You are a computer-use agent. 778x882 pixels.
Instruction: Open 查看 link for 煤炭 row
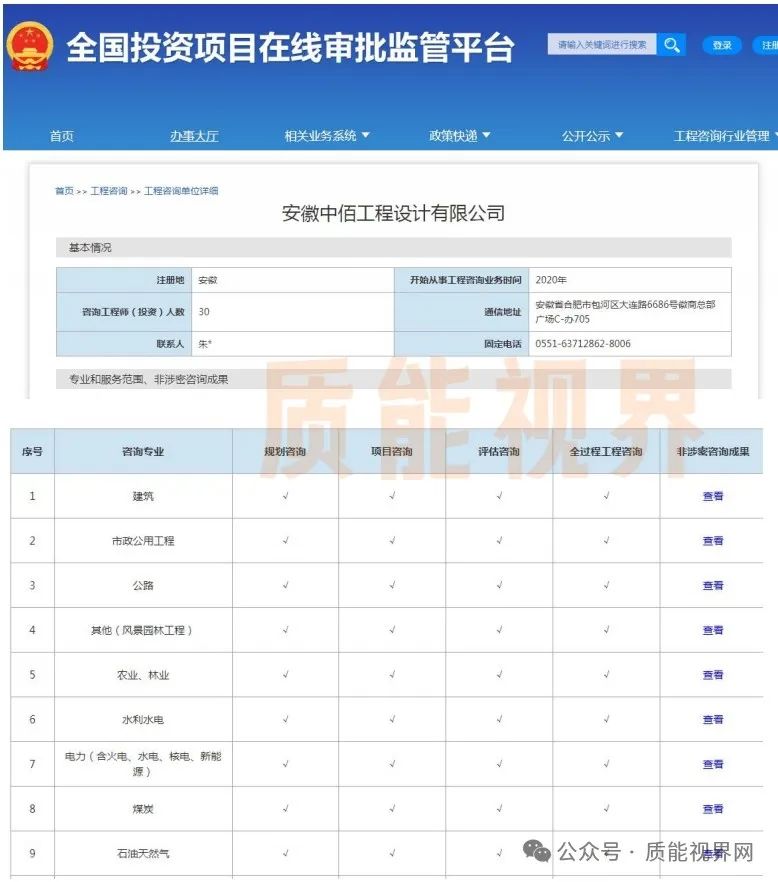(713, 809)
